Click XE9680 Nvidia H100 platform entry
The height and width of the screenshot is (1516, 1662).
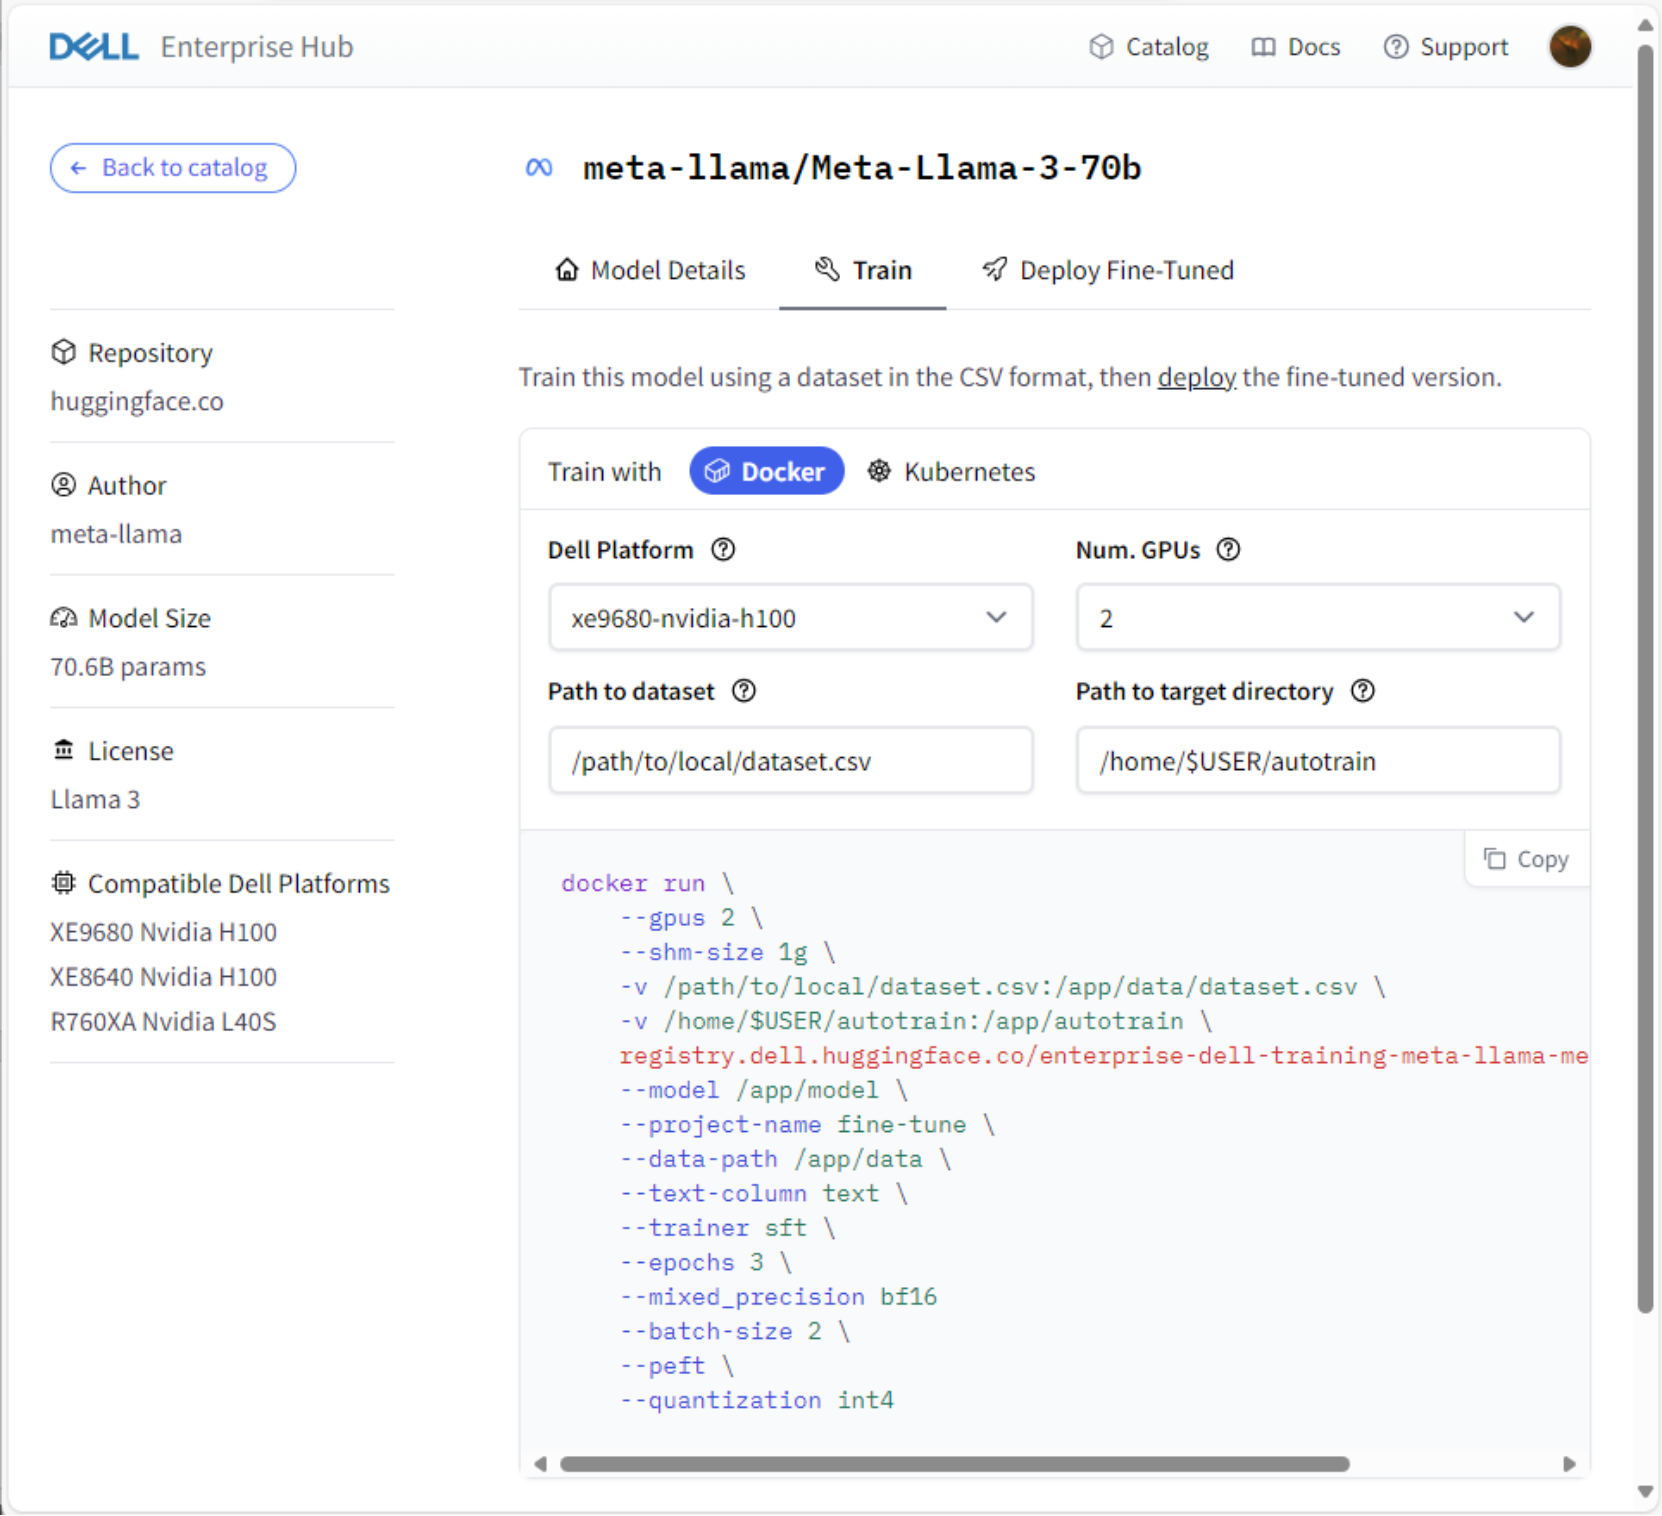(163, 932)
